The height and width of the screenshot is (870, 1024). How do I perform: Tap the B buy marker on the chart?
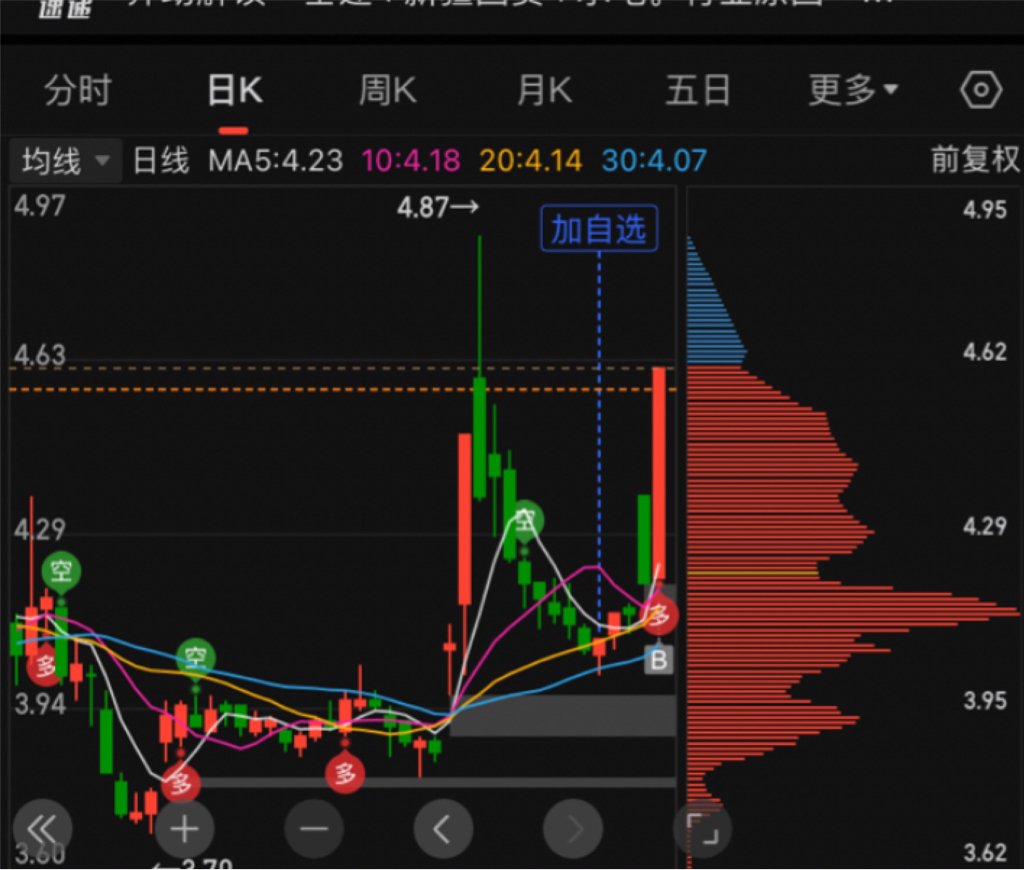pos(658,660)
